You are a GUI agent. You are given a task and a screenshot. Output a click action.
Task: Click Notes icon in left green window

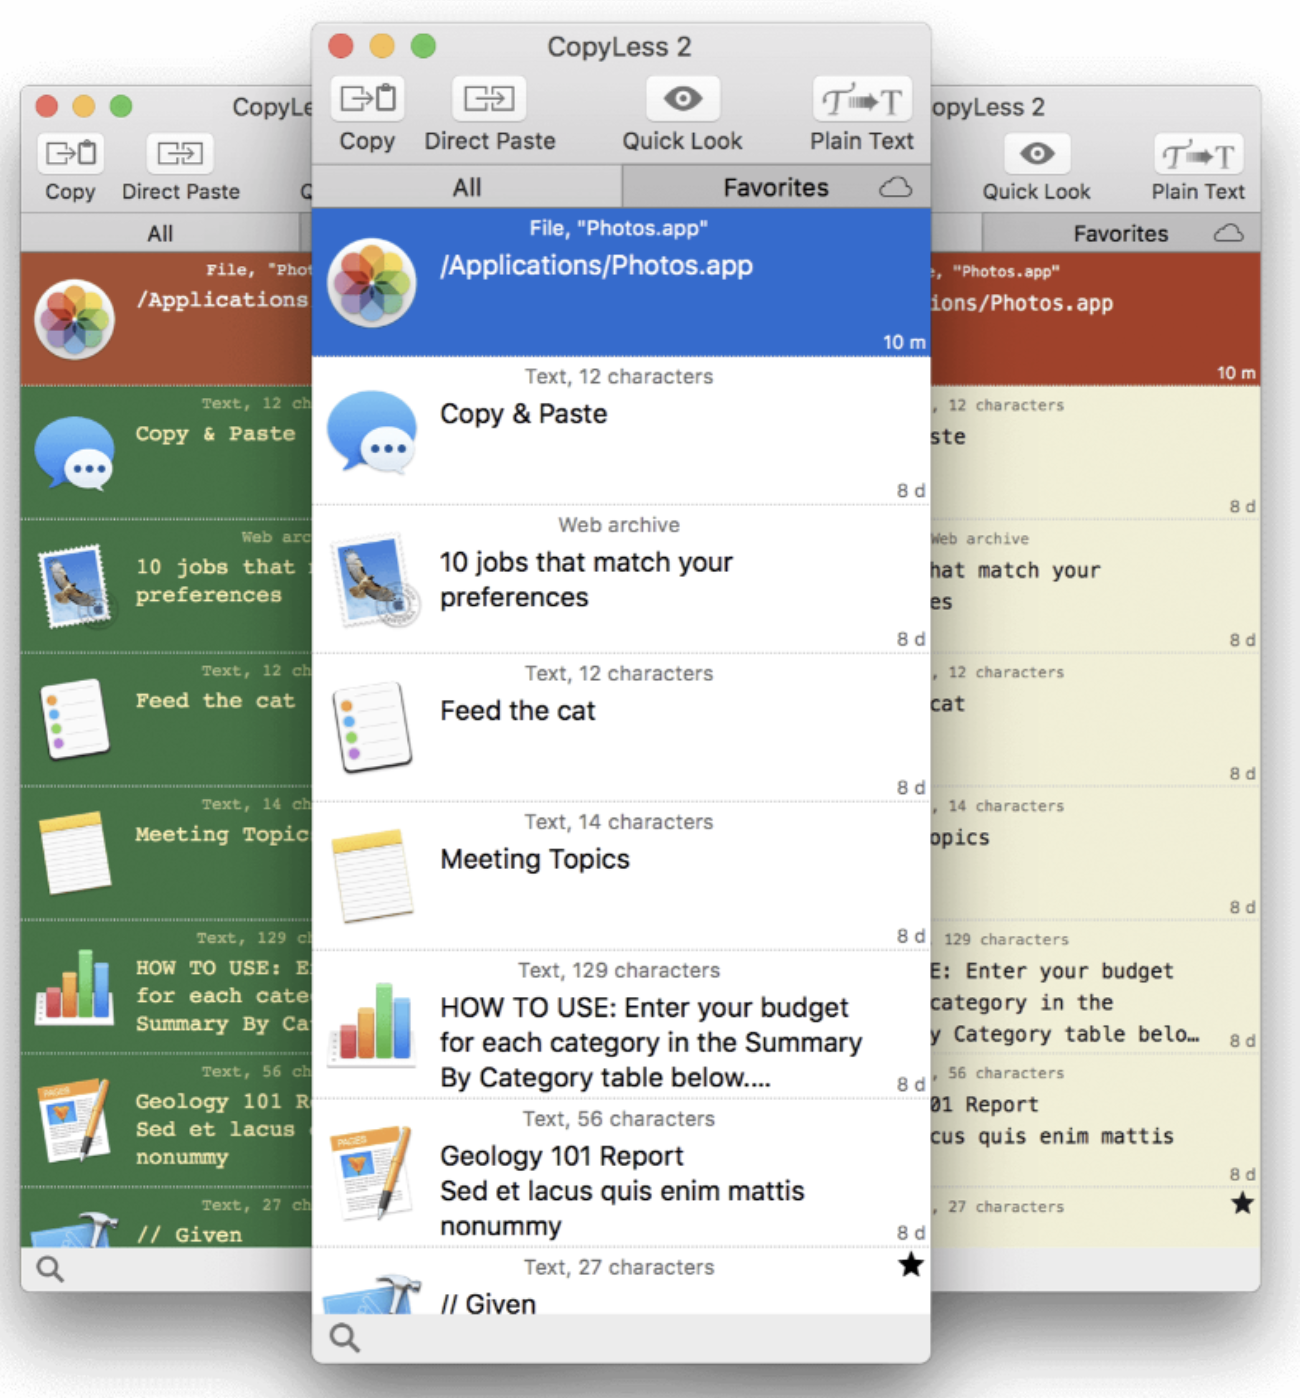coord(75,853)
